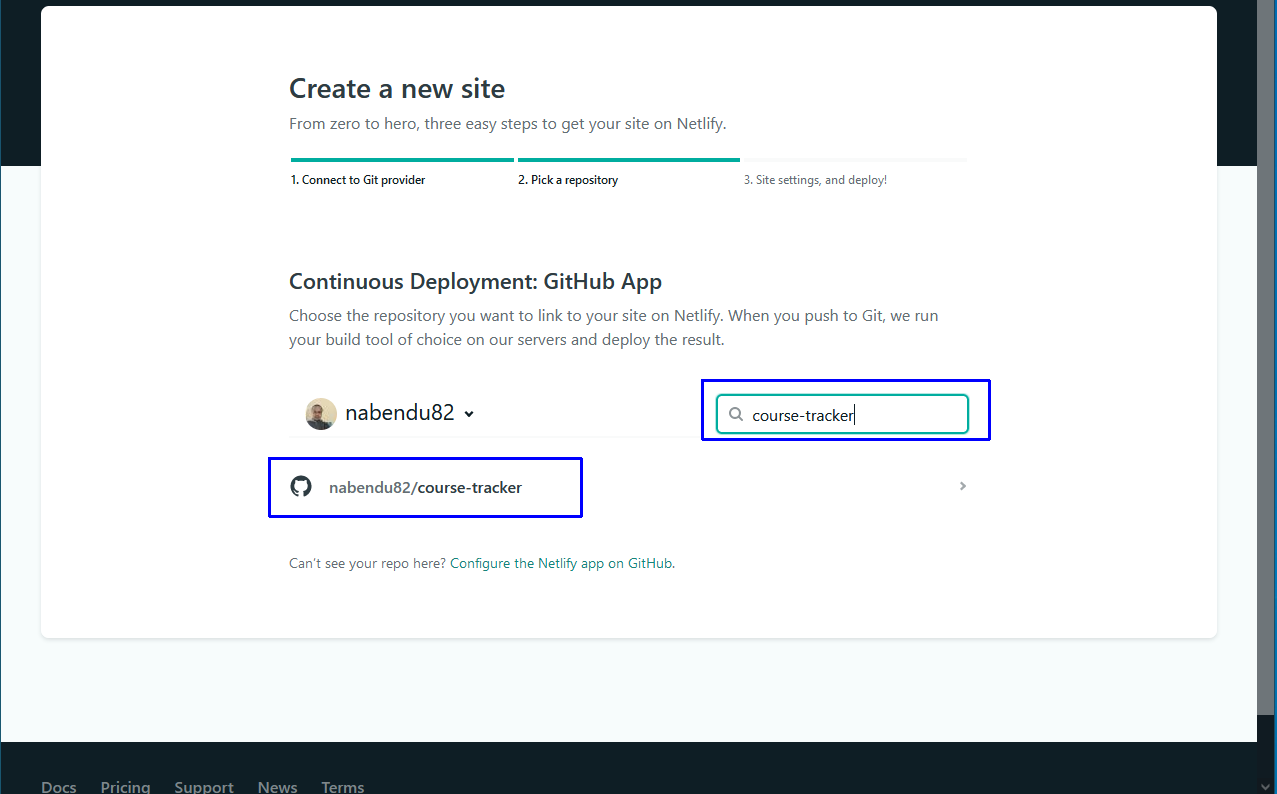Select the nabendu82/course-tracker repository
The height and width of the screenshot is (794, 1277).
tap(628, 487)
